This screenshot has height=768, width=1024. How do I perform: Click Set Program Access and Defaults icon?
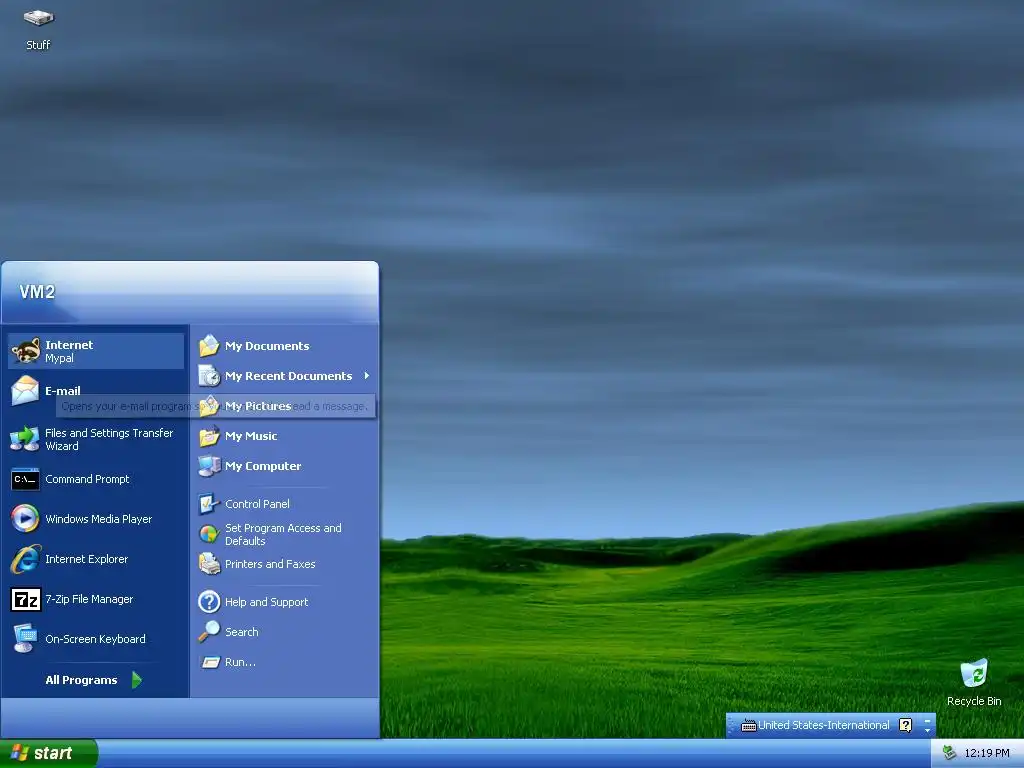click(209, 534)
